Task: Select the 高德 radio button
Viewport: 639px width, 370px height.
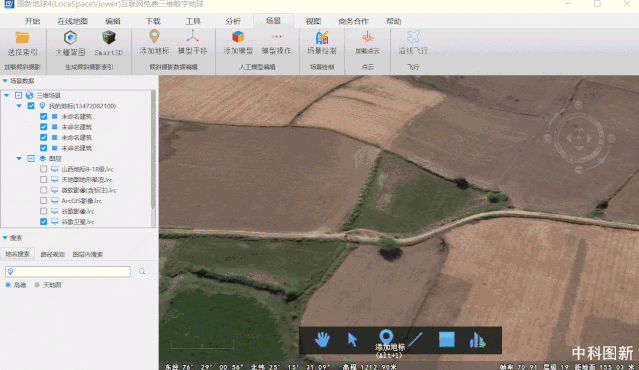Action: 8,285
